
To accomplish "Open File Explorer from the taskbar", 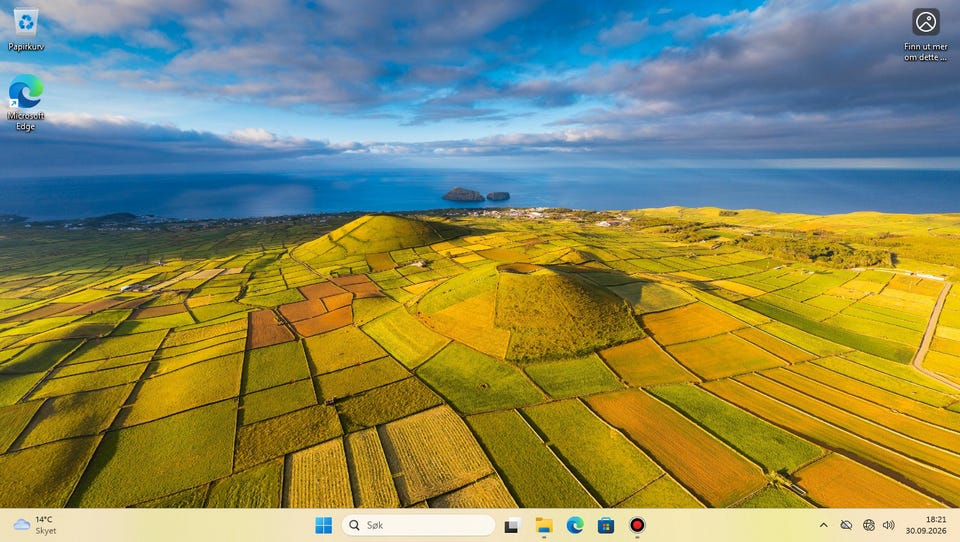I will click(544, 525).
